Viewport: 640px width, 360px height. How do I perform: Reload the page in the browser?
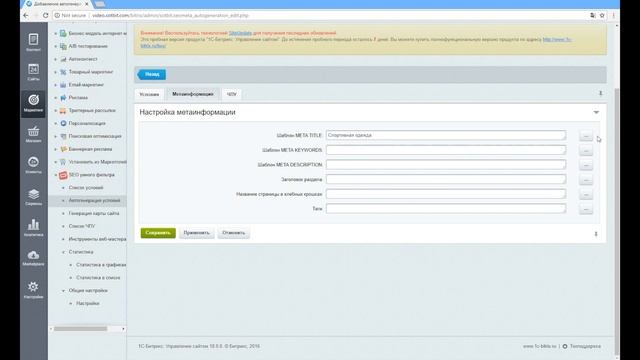(x=45, y=15)
